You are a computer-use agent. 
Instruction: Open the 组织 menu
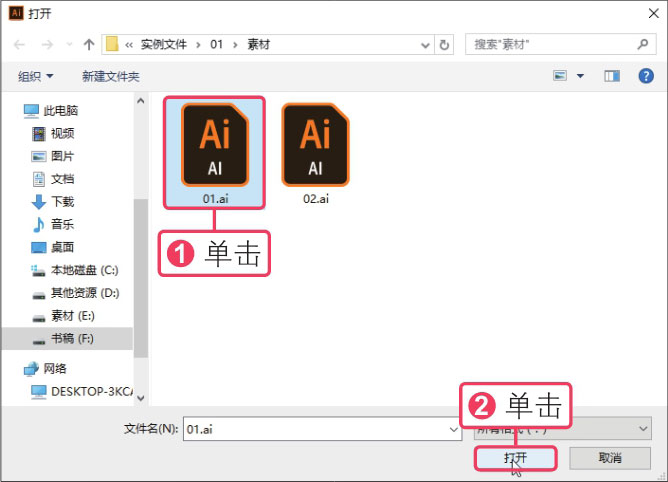(35, 76)
